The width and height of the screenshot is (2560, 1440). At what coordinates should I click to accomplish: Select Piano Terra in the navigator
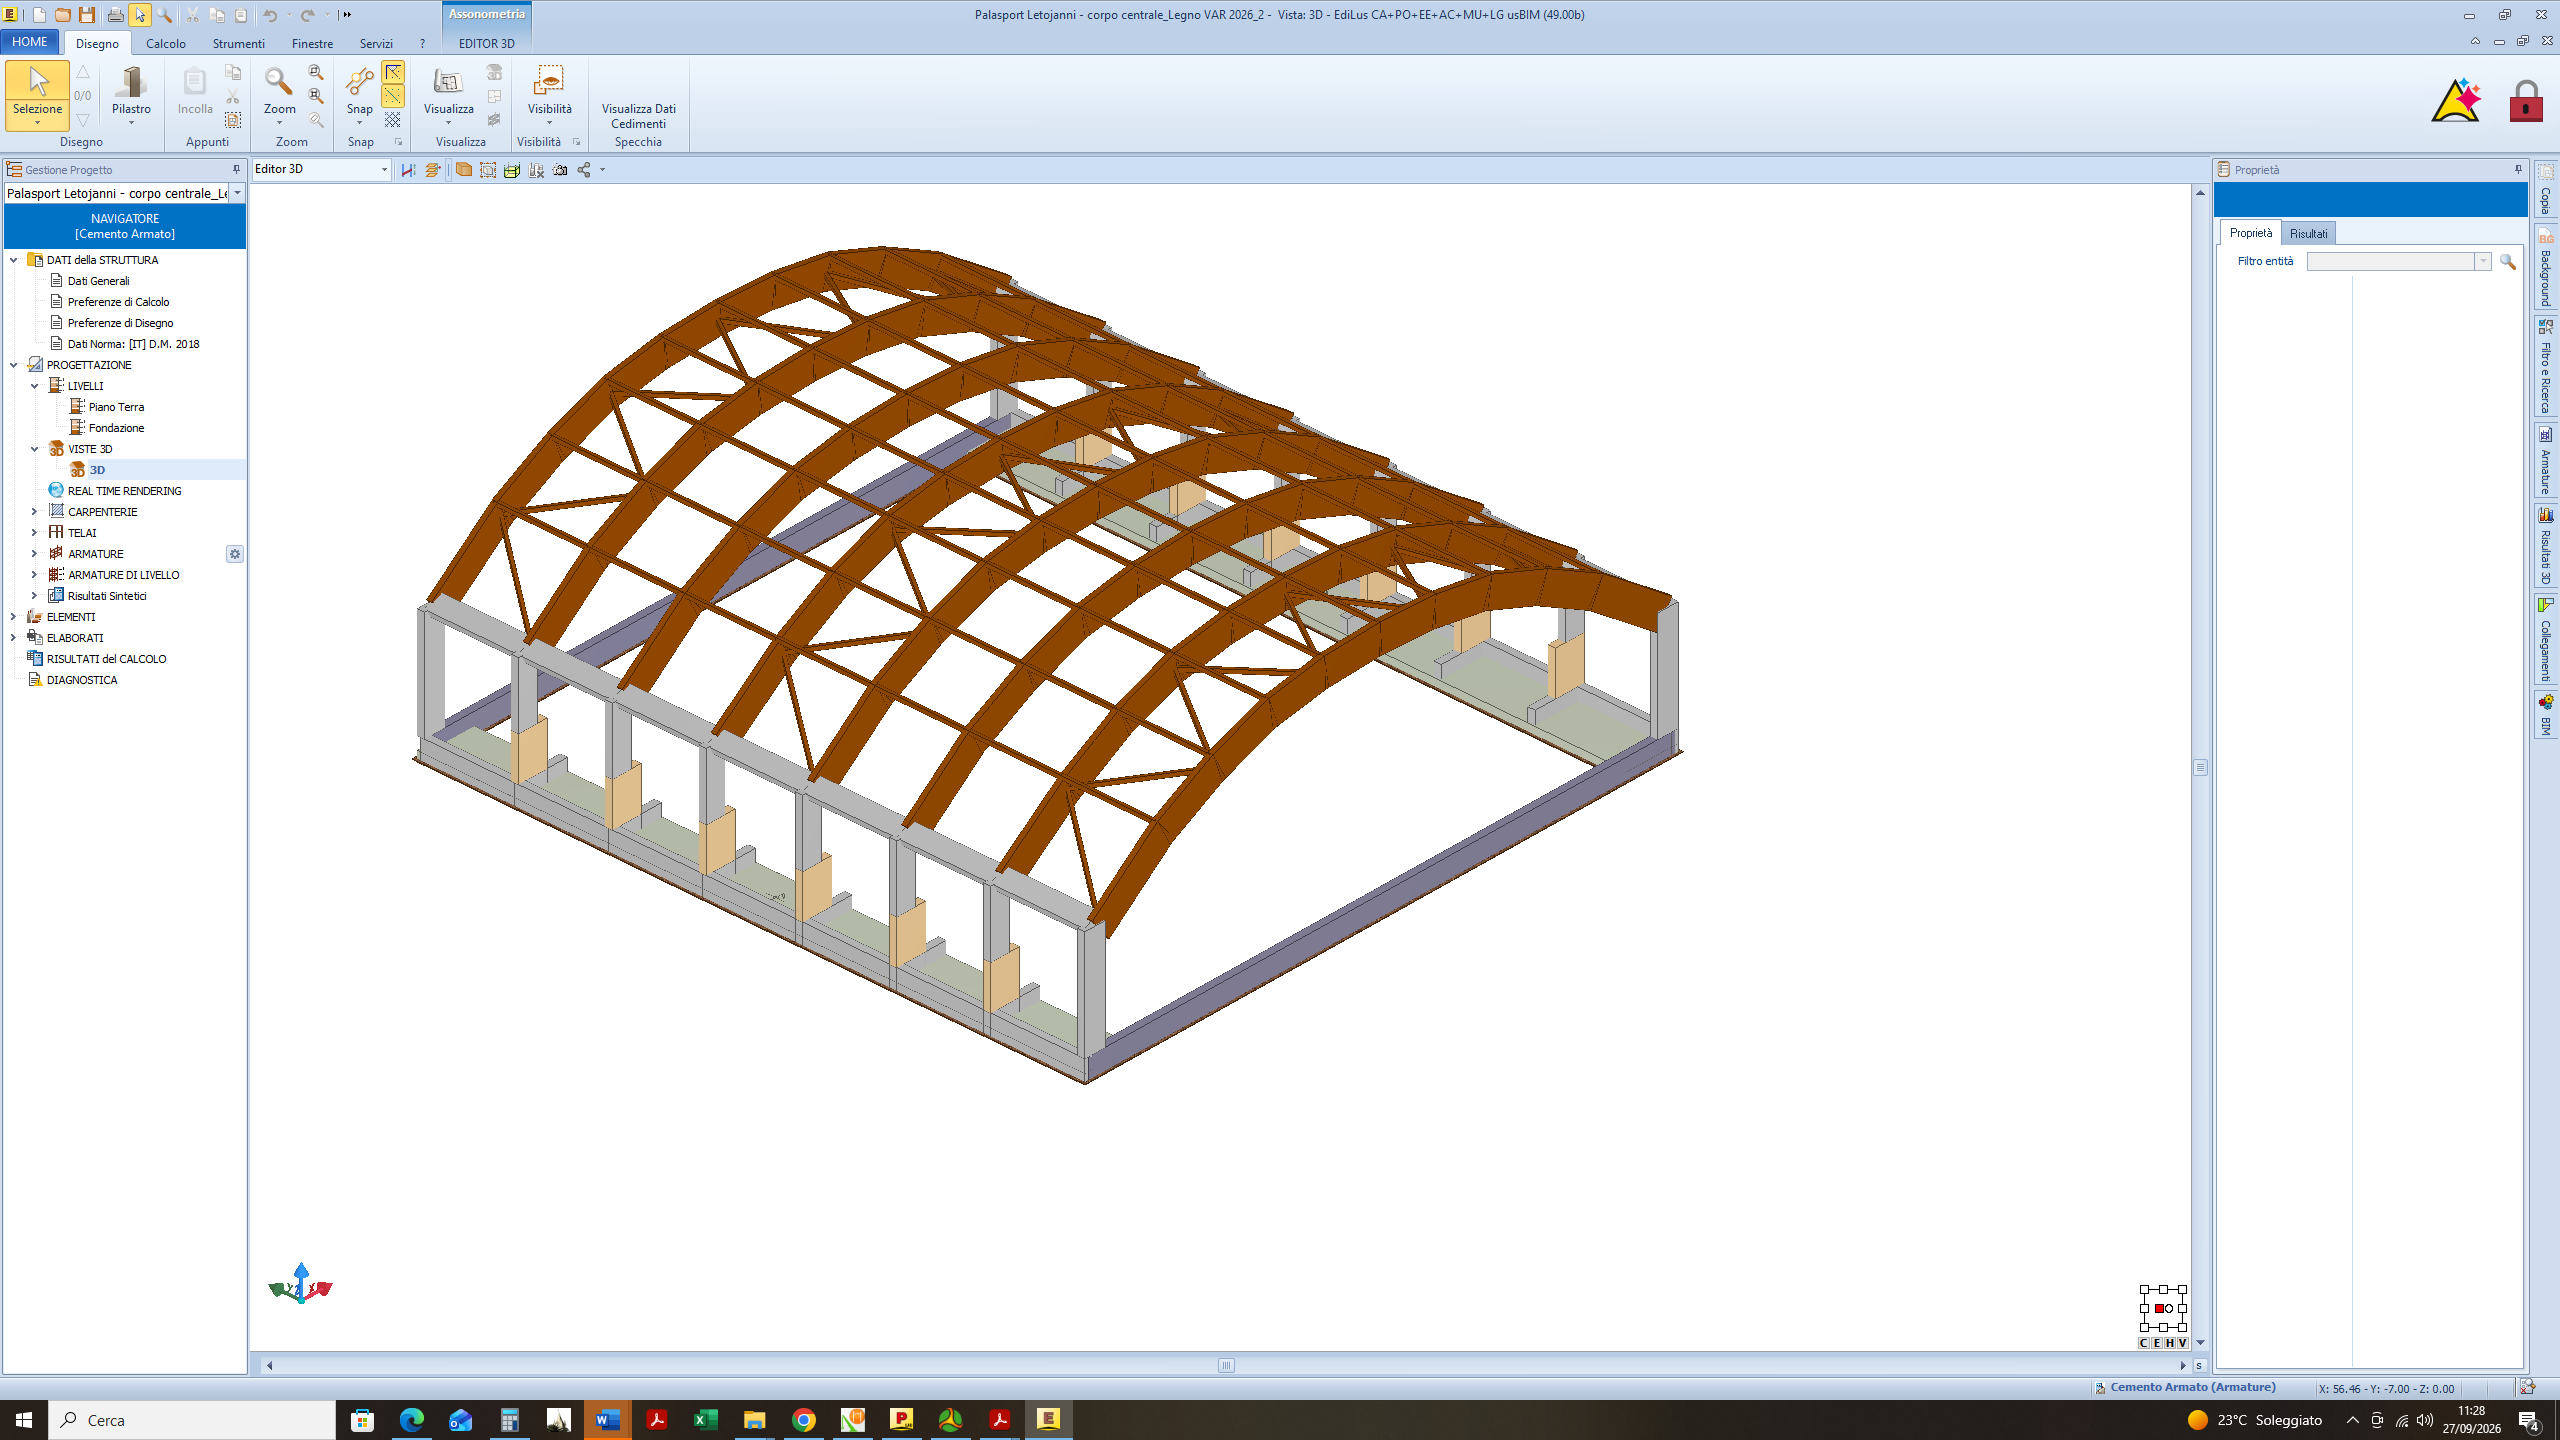[116, 407]
